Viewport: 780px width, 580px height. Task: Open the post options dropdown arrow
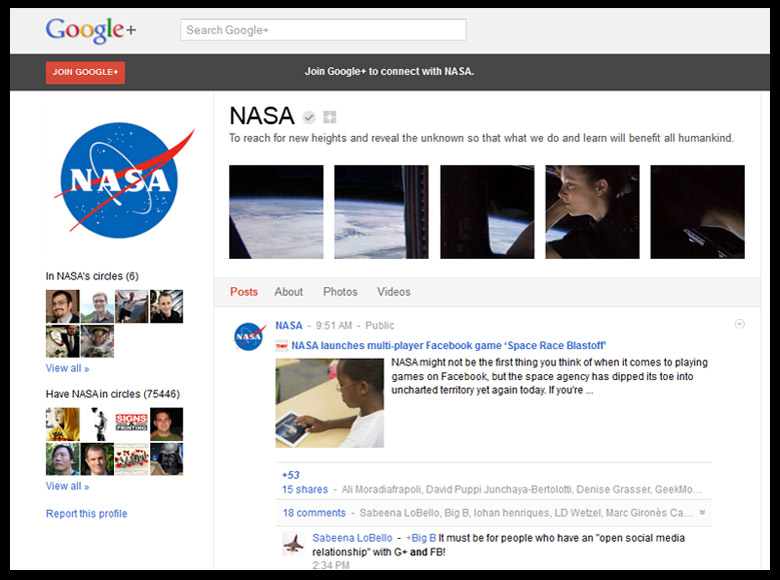[739, 323]
